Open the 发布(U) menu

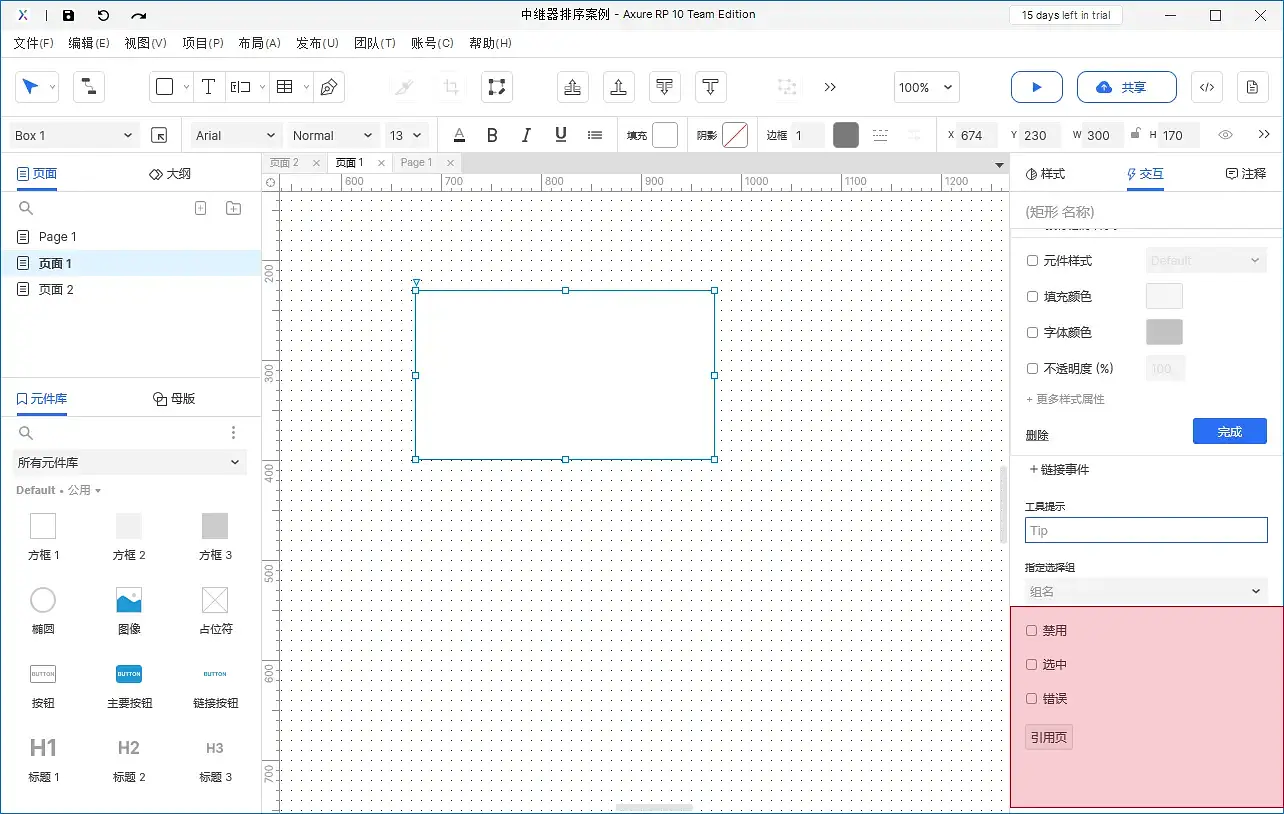(x=317, y=43)
